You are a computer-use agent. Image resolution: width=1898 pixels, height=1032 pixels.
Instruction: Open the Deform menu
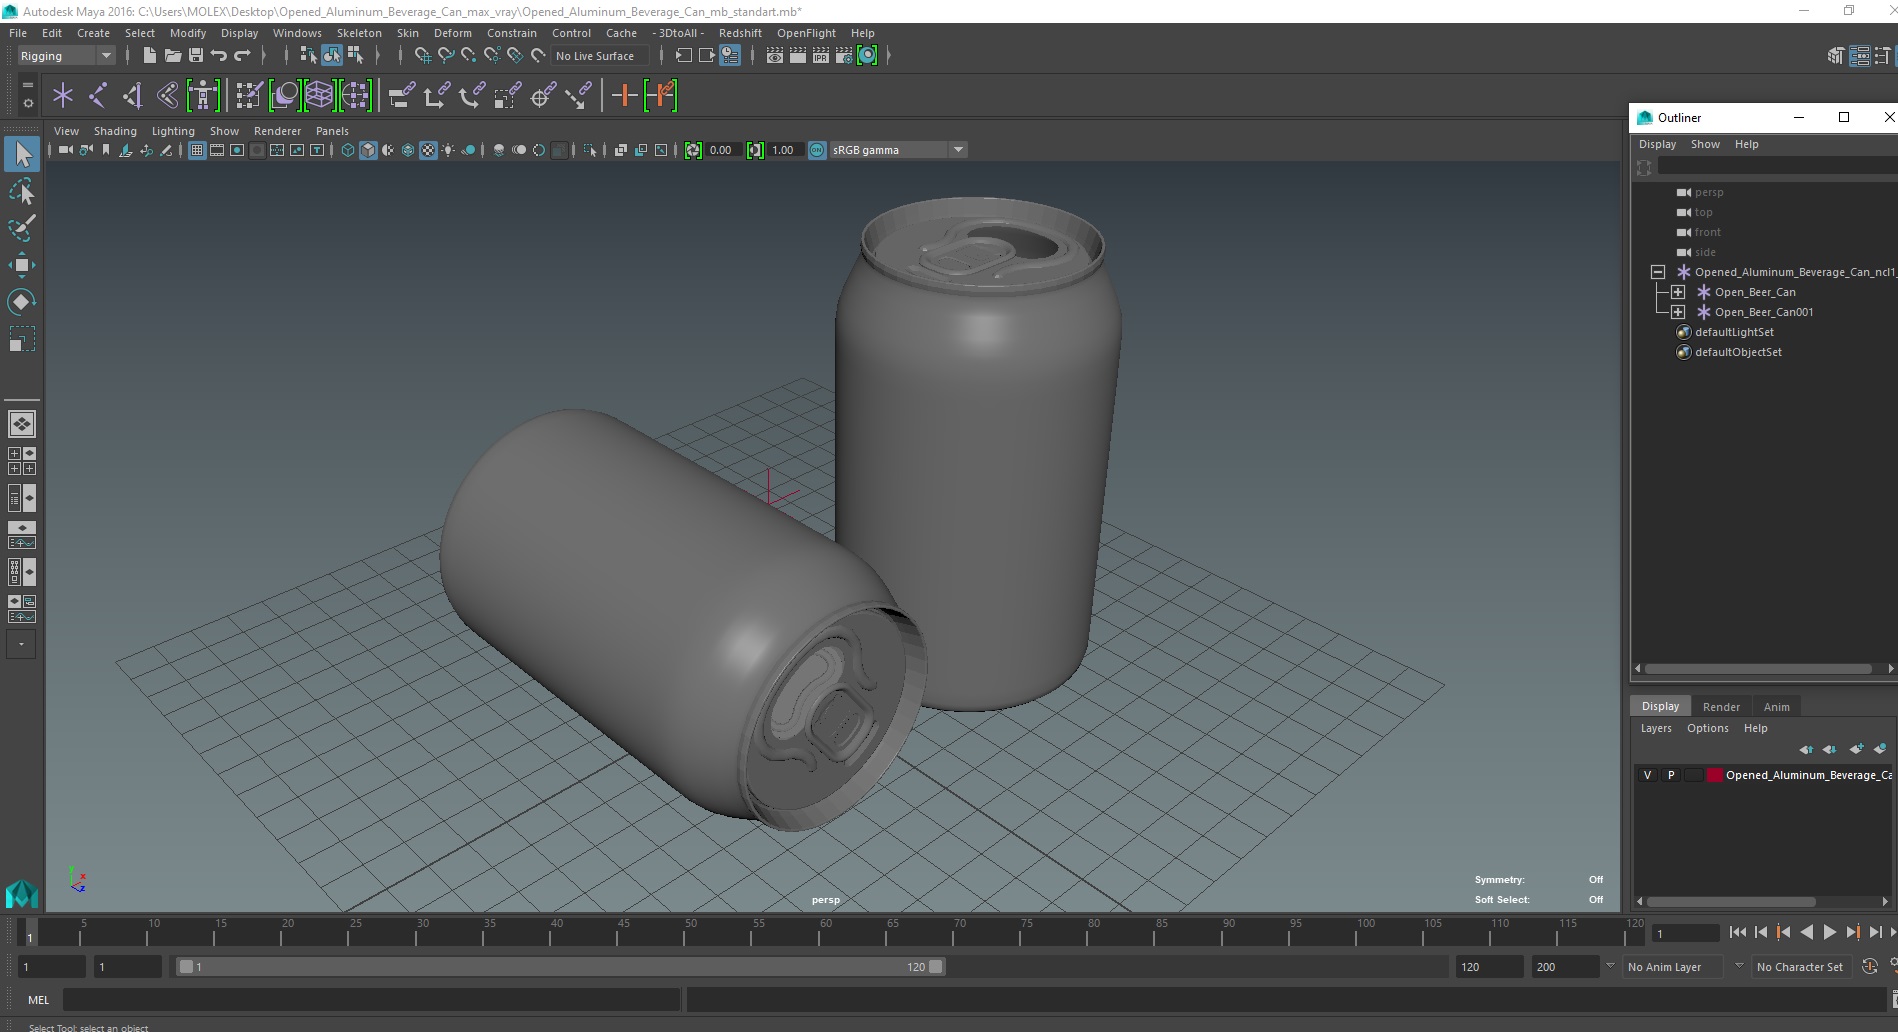(x=452, y=33)
